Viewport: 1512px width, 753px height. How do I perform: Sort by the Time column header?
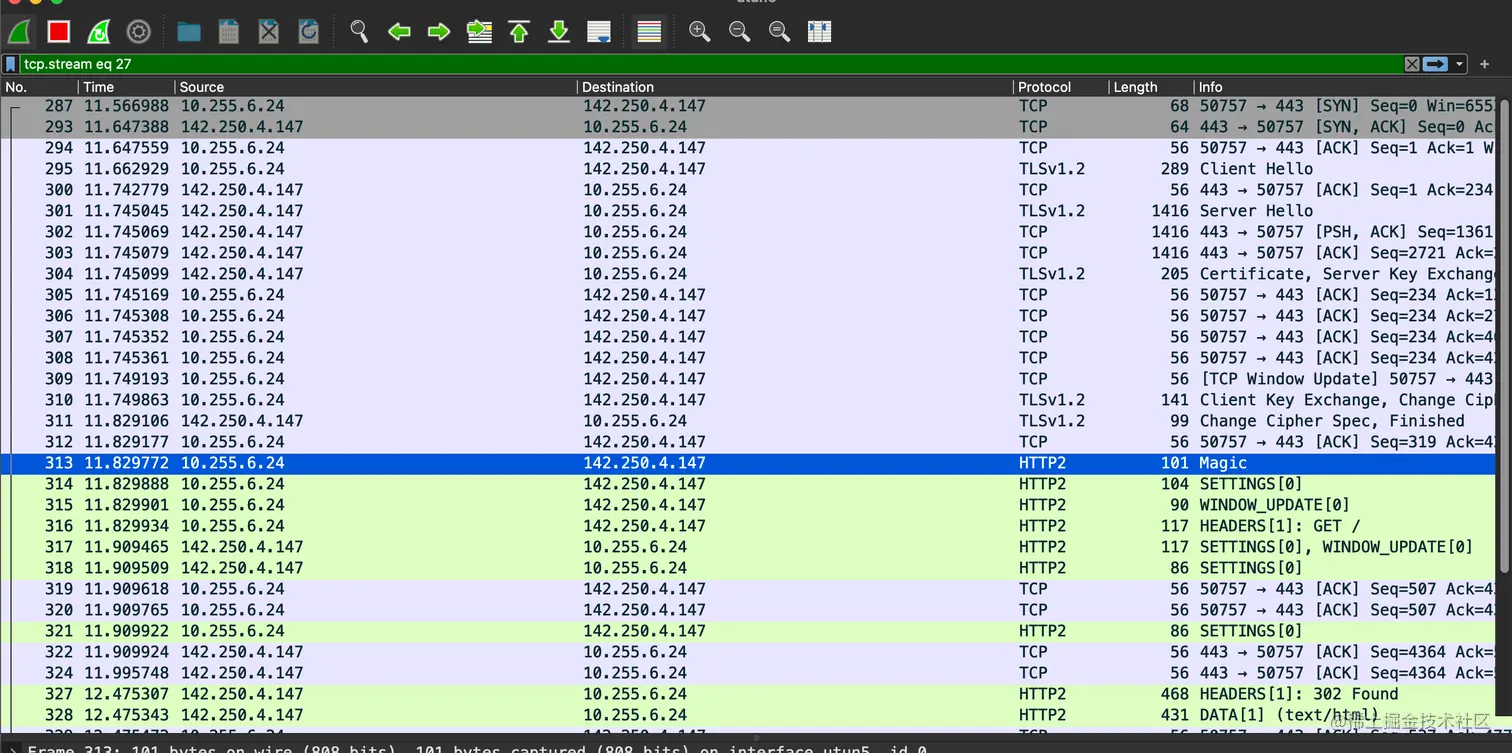coord(127,87)
